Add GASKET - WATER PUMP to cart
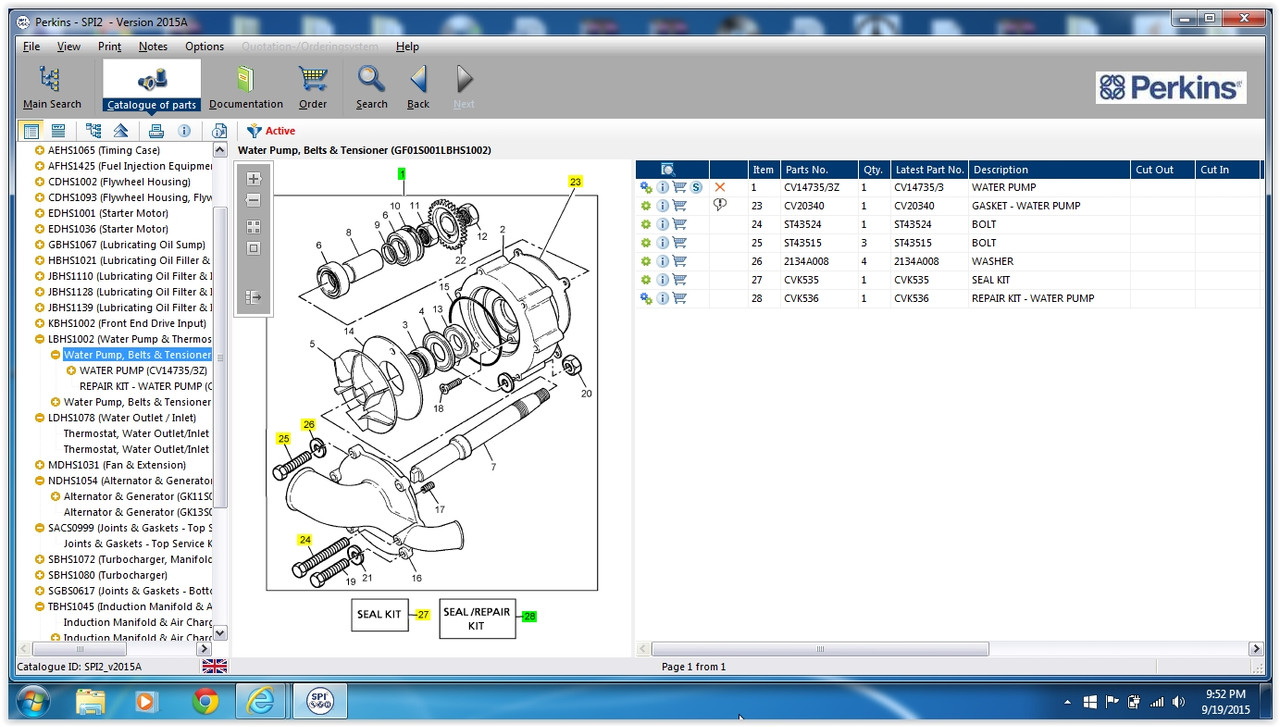Viewport: 1280px width, 727px height. [679, 206]
